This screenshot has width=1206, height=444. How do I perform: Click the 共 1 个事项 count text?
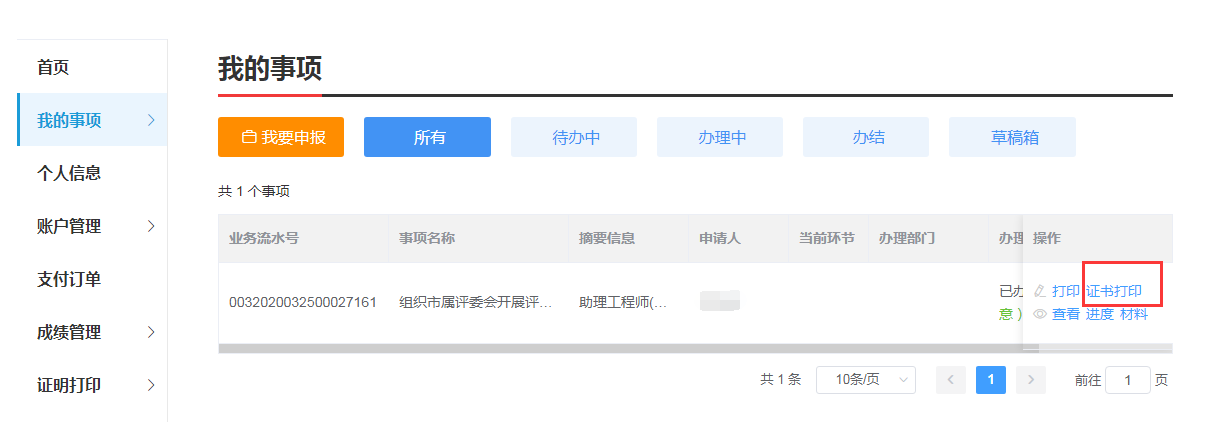tap(254, 191)
